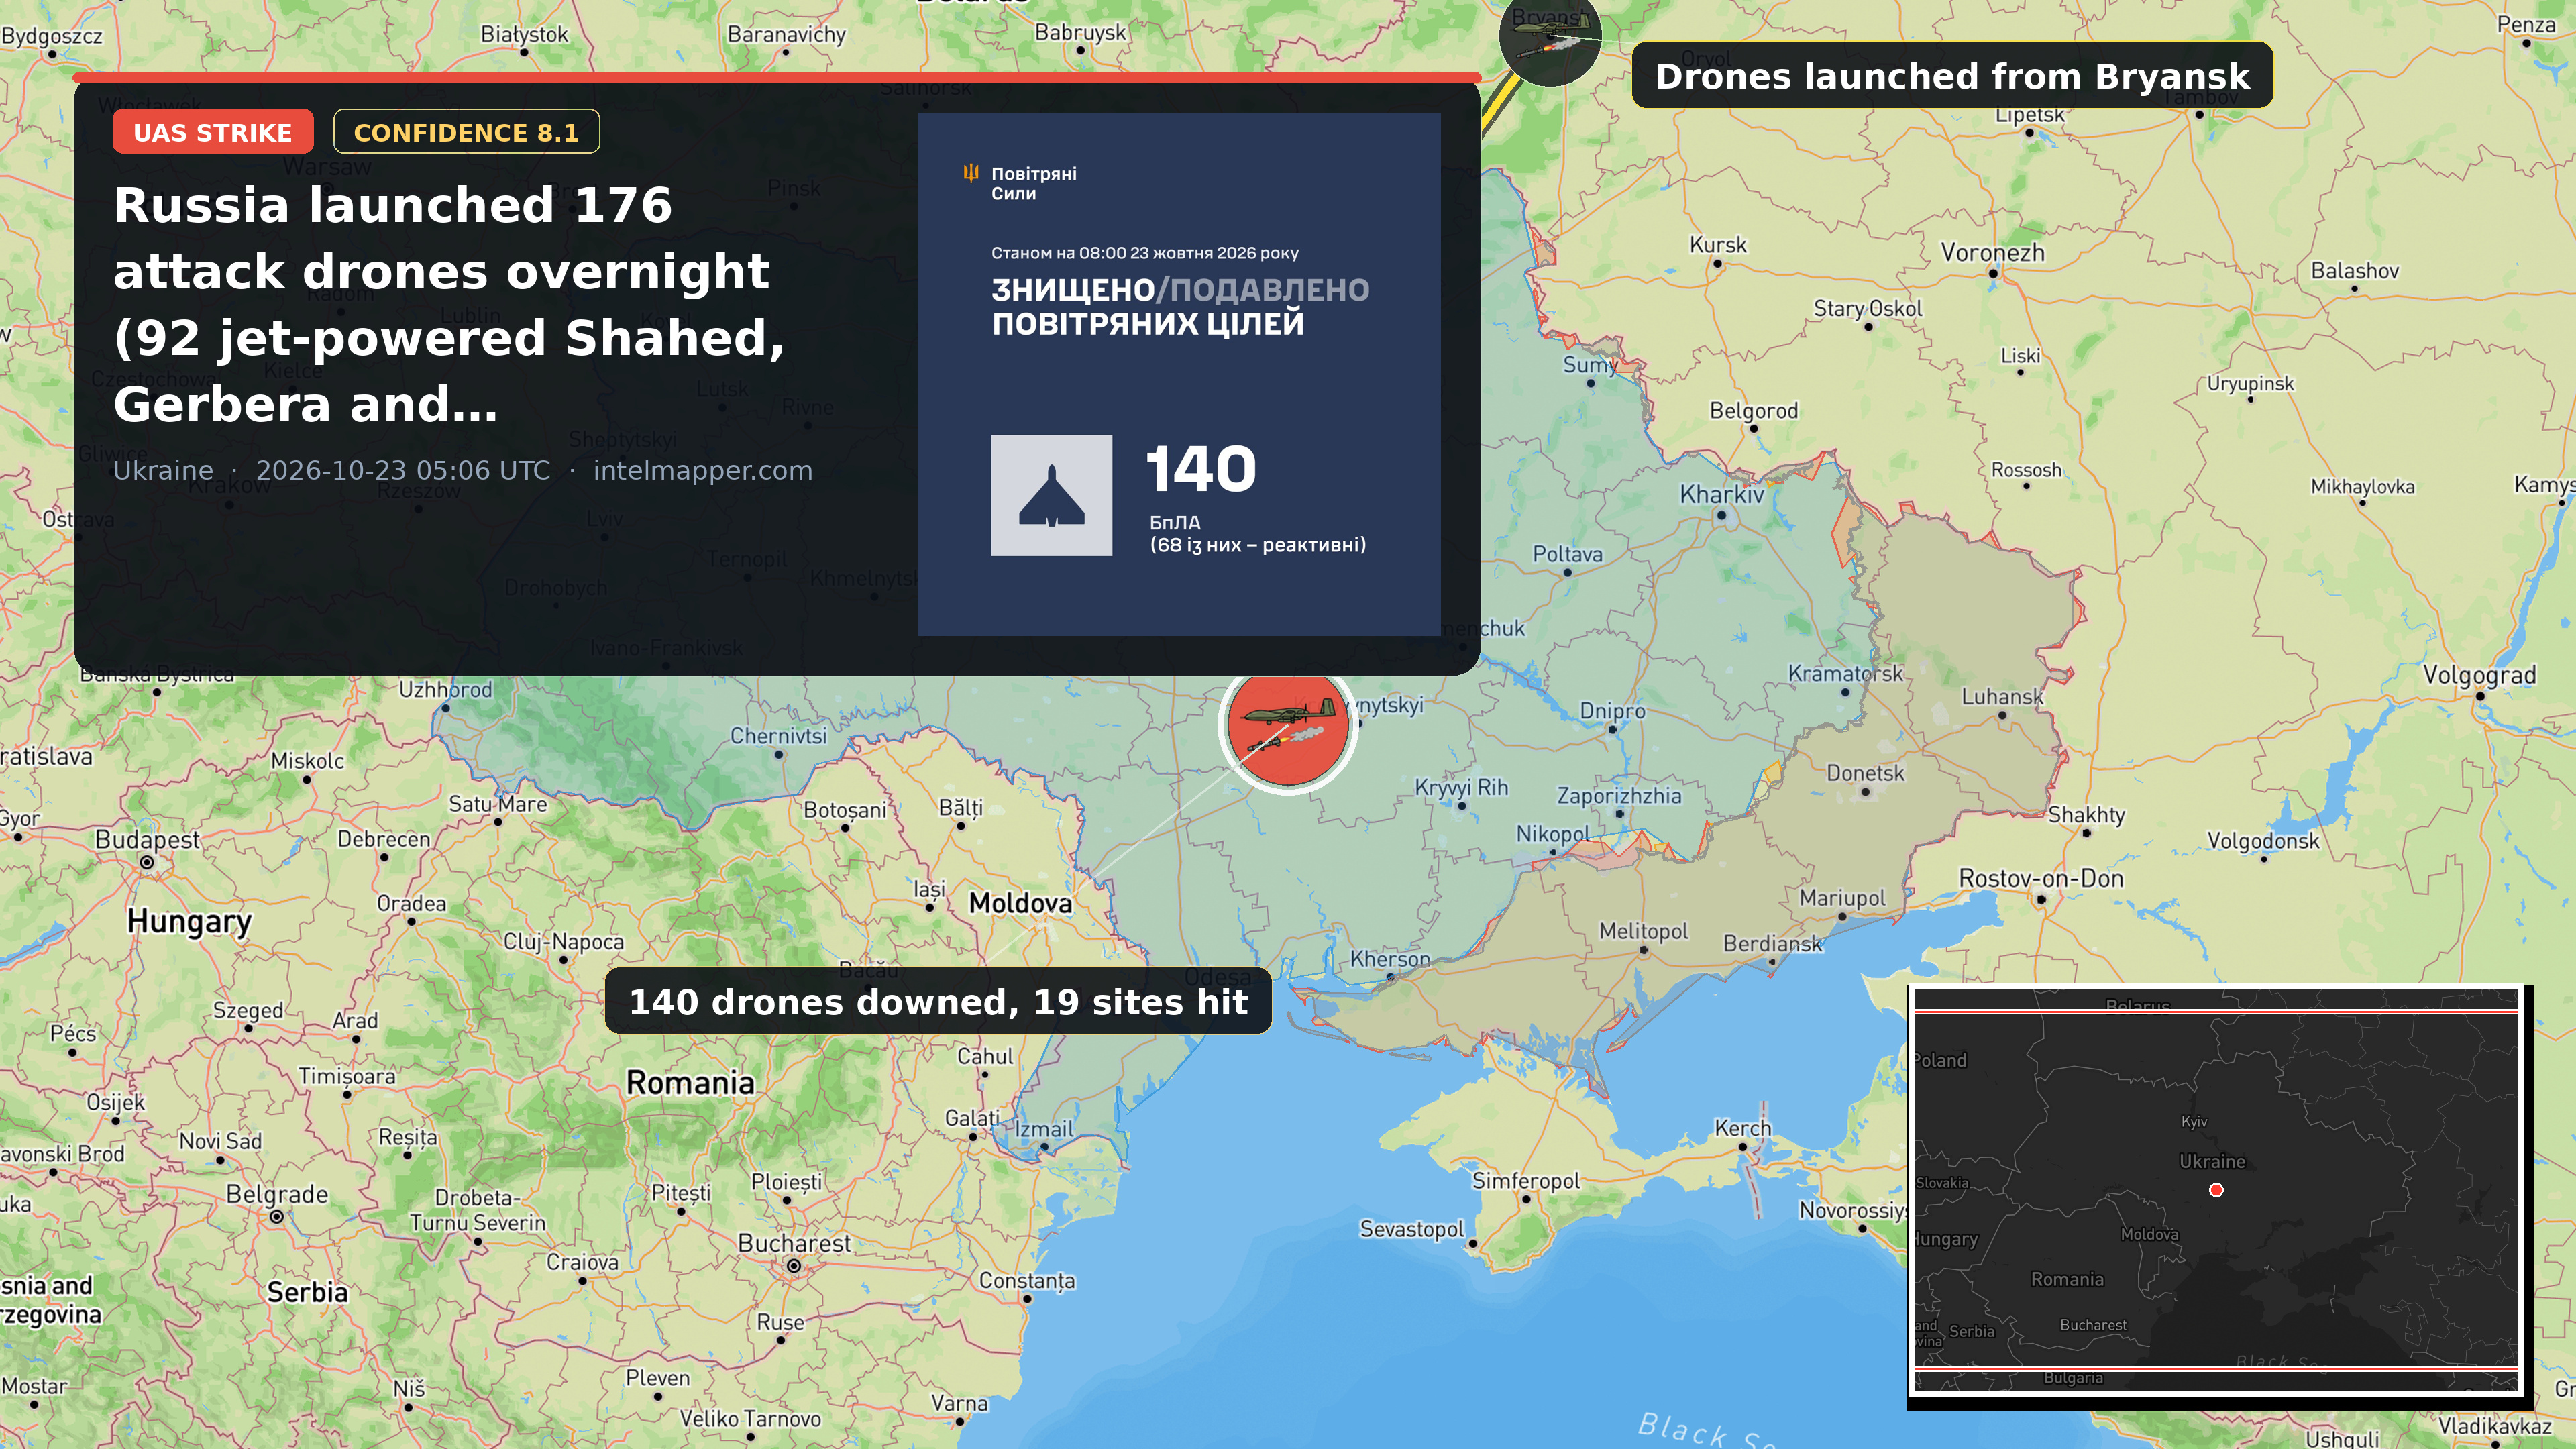Click the Zaporizhzhia city label
The image size is (2576, 1449).
pyautogui.click(x=1619, y=796)
